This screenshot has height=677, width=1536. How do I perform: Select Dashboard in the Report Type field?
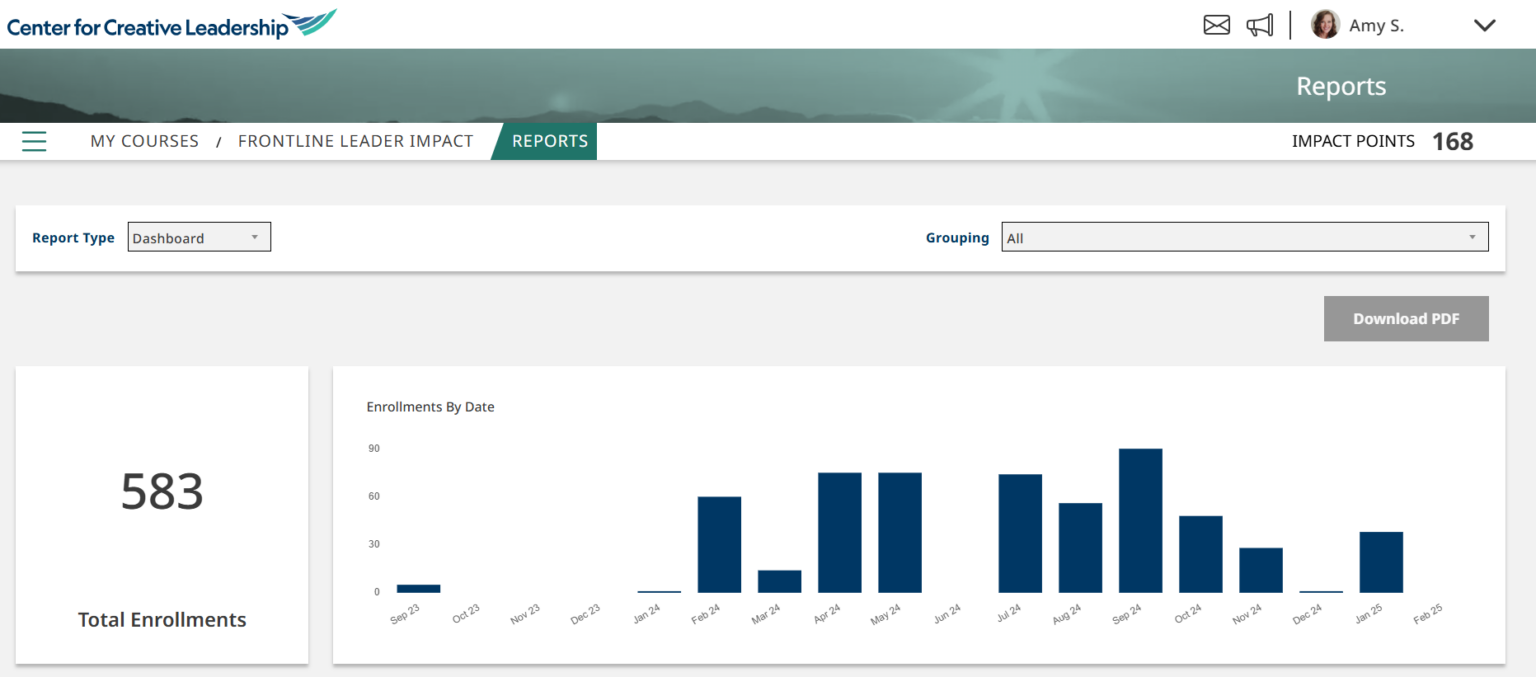click(x=198, y=237)
